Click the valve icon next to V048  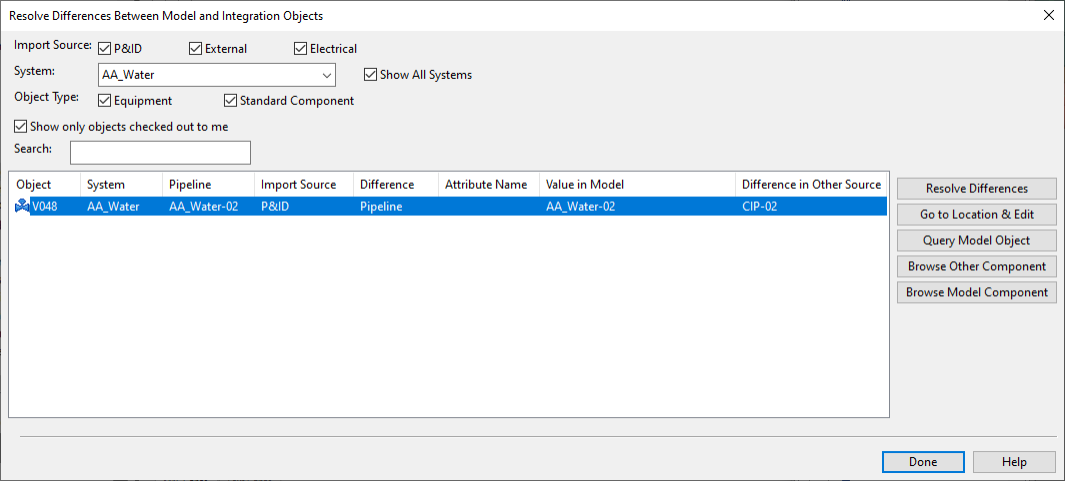click(x=21, y=207)
